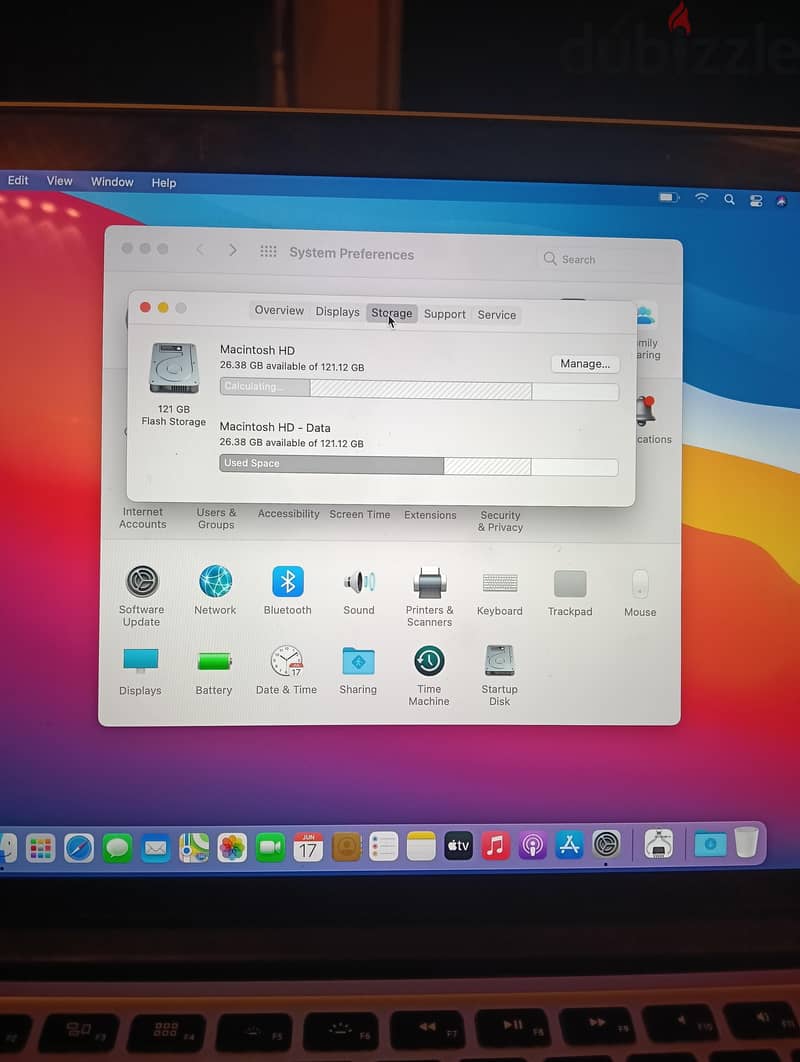Open Trash from the Dock
The image size is (800, 1062).
click(x=746, y=842)
